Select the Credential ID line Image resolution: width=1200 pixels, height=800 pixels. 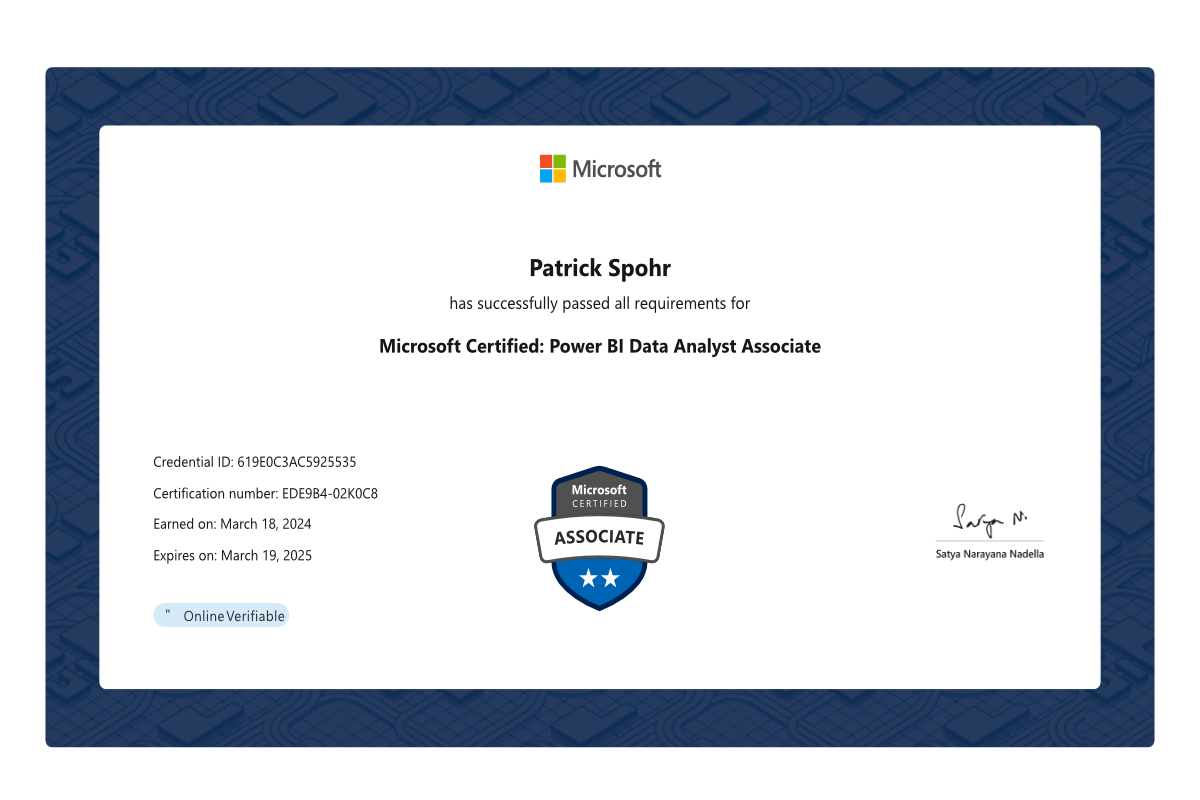pyautogui.click(x=254, y=462)
